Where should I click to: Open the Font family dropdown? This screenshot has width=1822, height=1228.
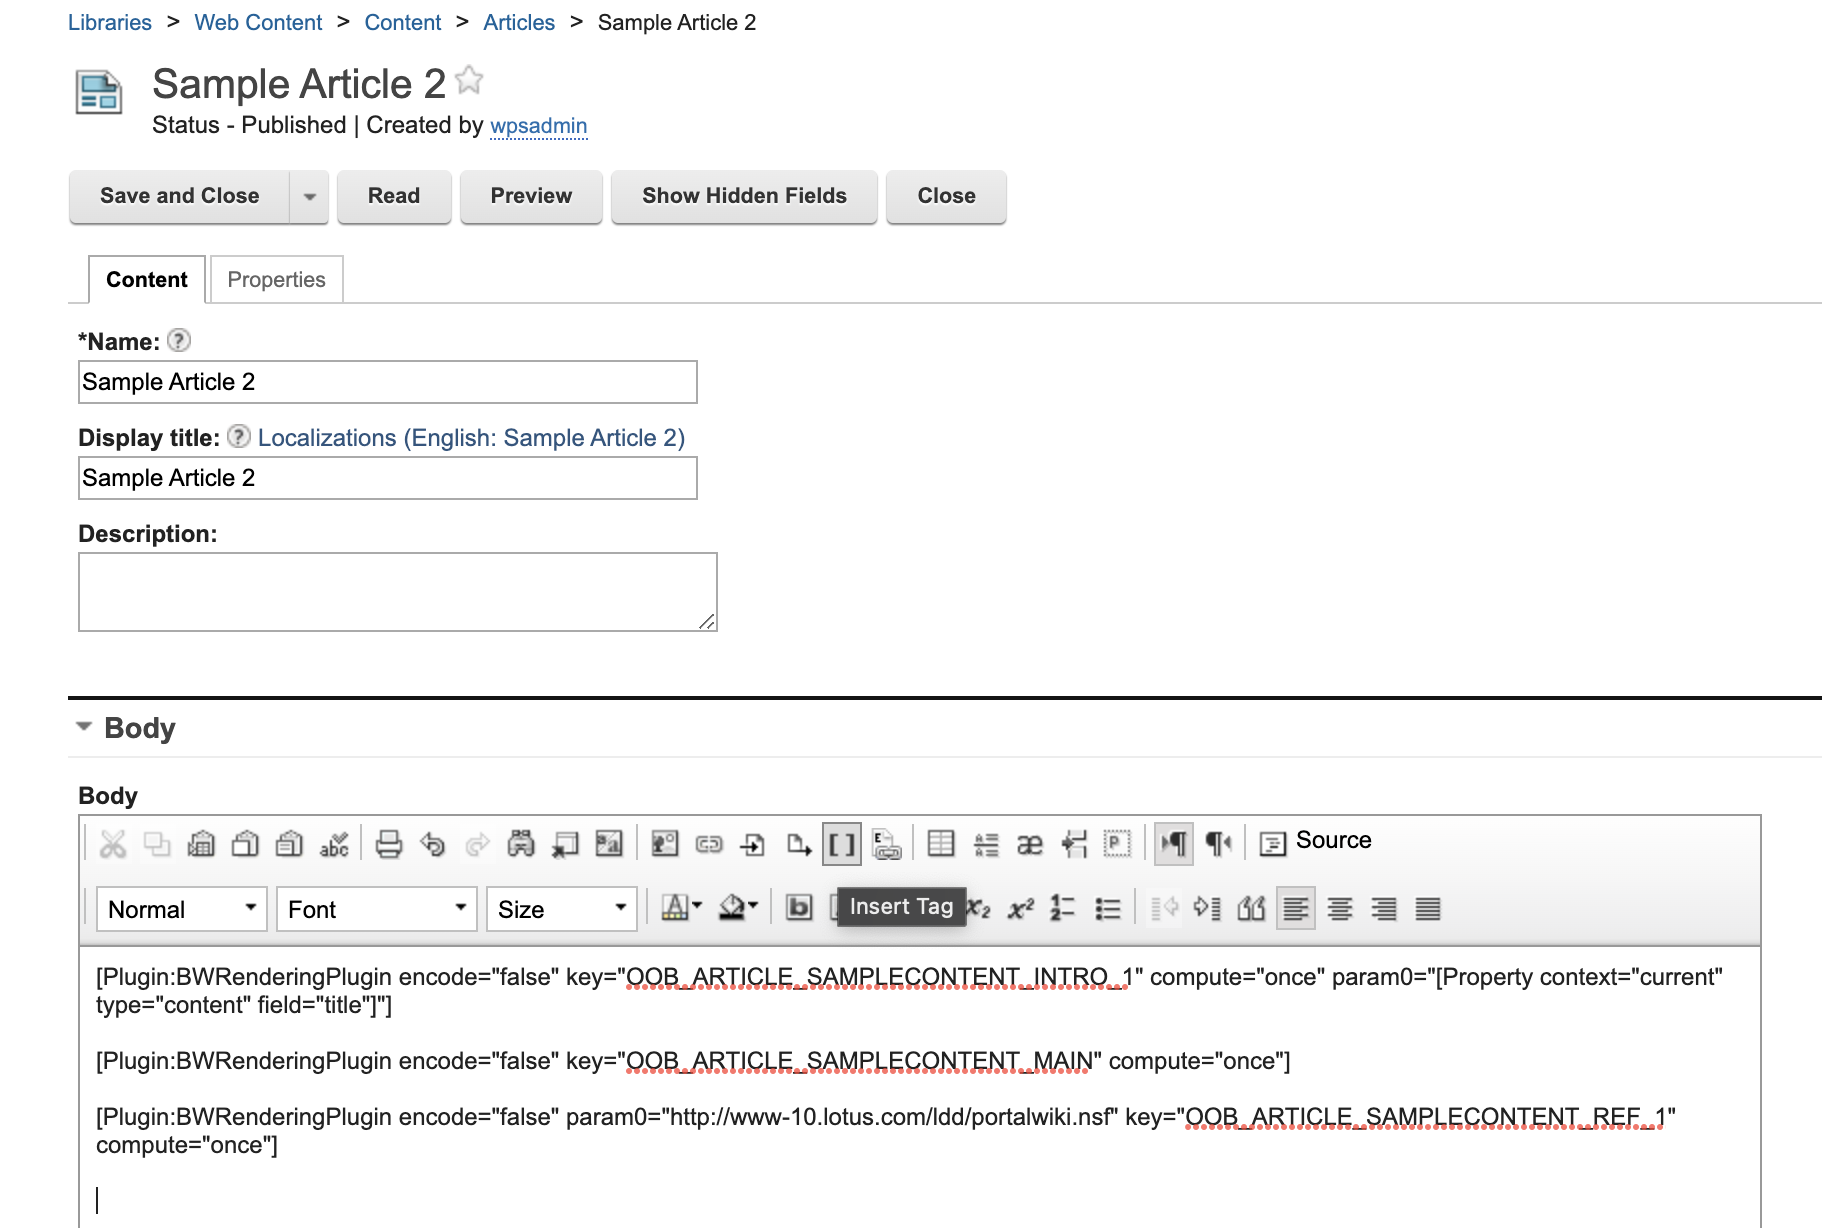pyautogui.click(x=375, y=909)
